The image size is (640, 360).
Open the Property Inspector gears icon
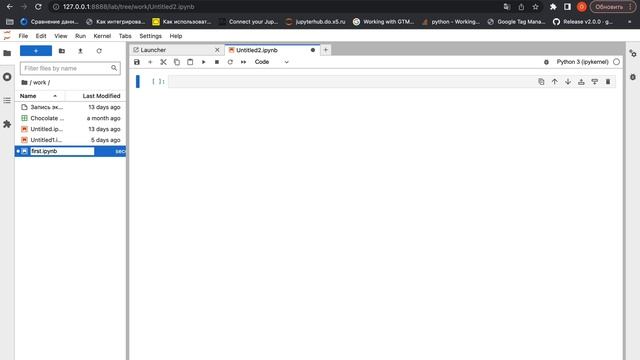pyautogui.click(x=633, y=53)
